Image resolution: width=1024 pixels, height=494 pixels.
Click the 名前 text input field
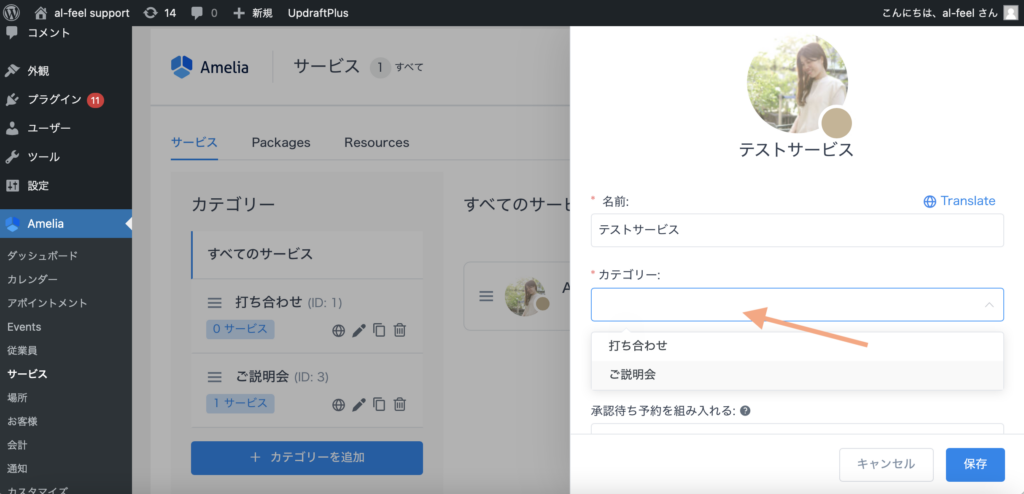(796, 230)
